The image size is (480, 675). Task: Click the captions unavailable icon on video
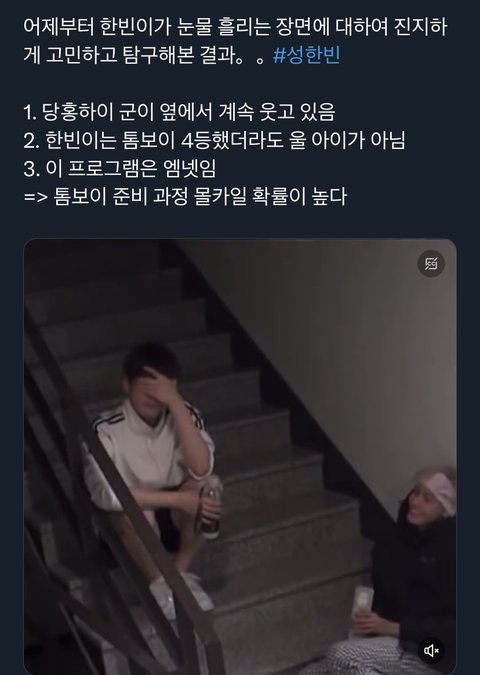431,263
